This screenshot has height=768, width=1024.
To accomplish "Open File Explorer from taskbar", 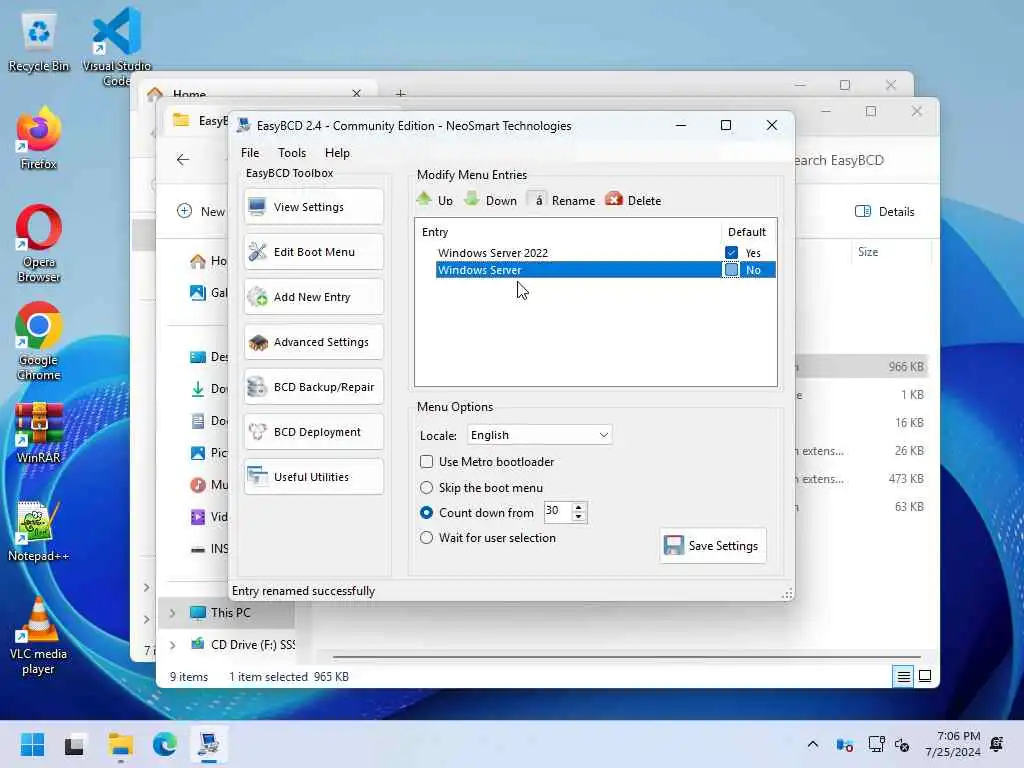I will coord(121,744).
